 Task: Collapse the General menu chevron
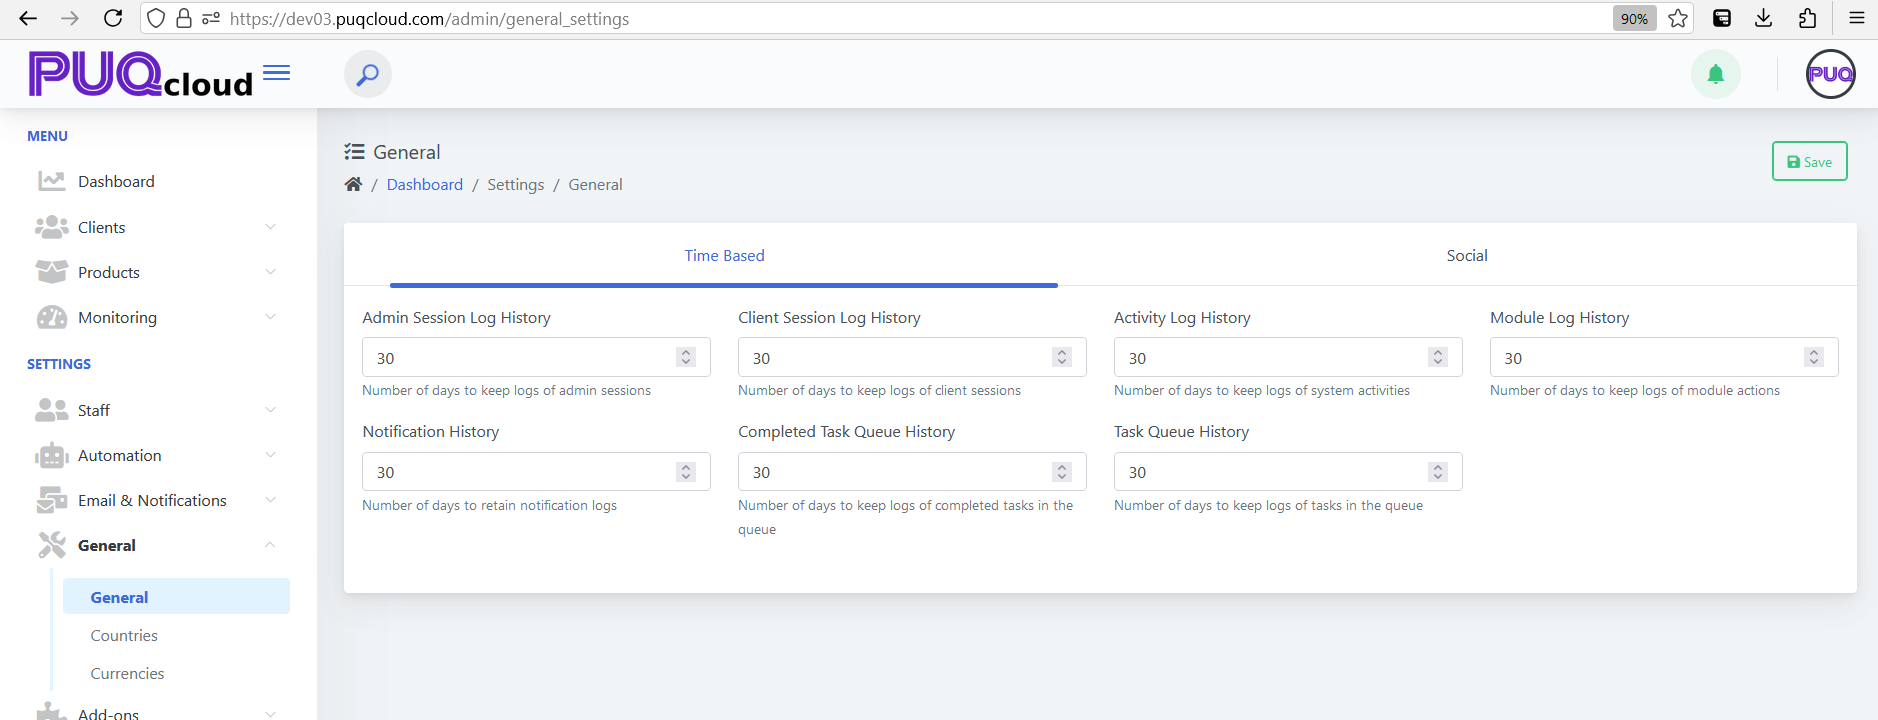click(270, 545)
